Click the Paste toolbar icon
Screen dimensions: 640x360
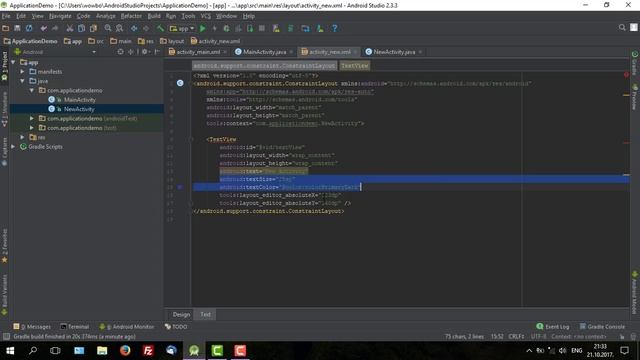(93, 28)
